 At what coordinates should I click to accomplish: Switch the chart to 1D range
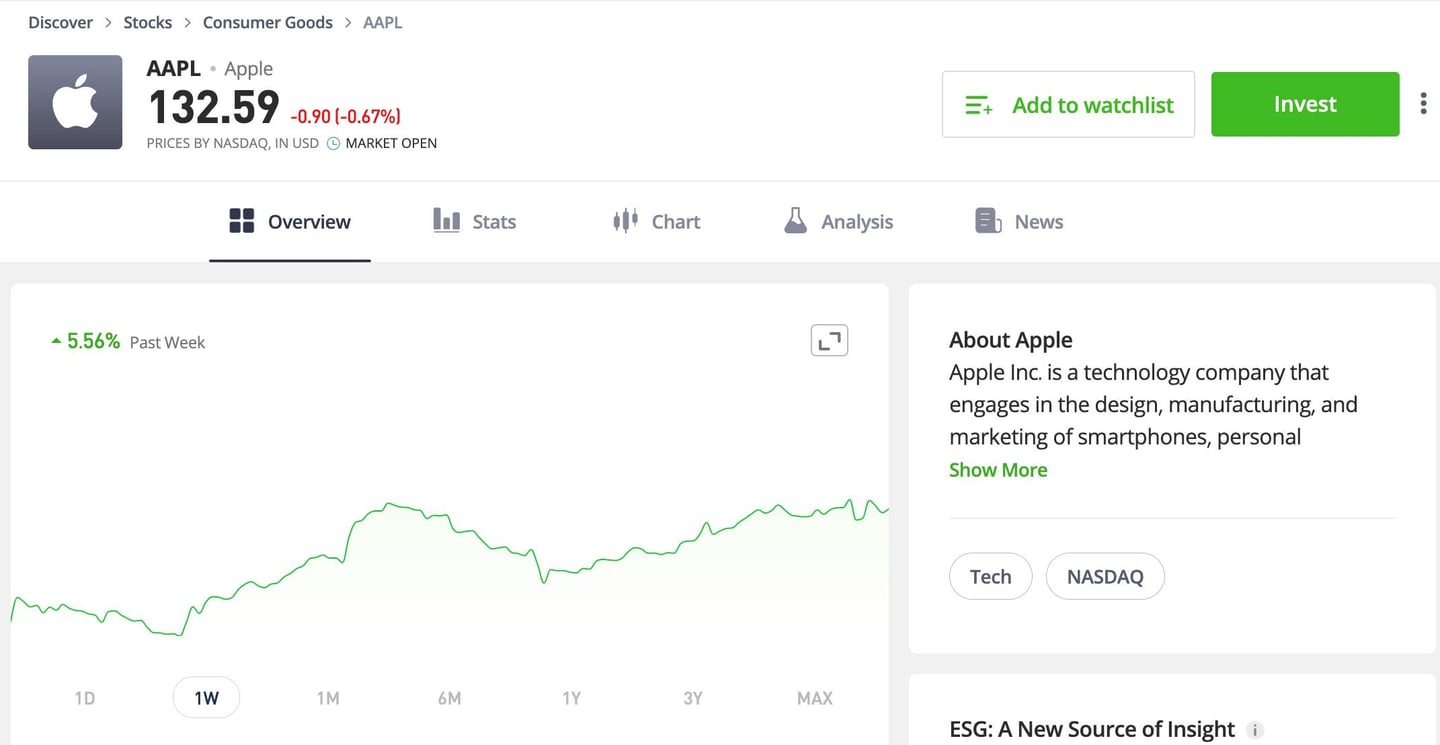84,697
